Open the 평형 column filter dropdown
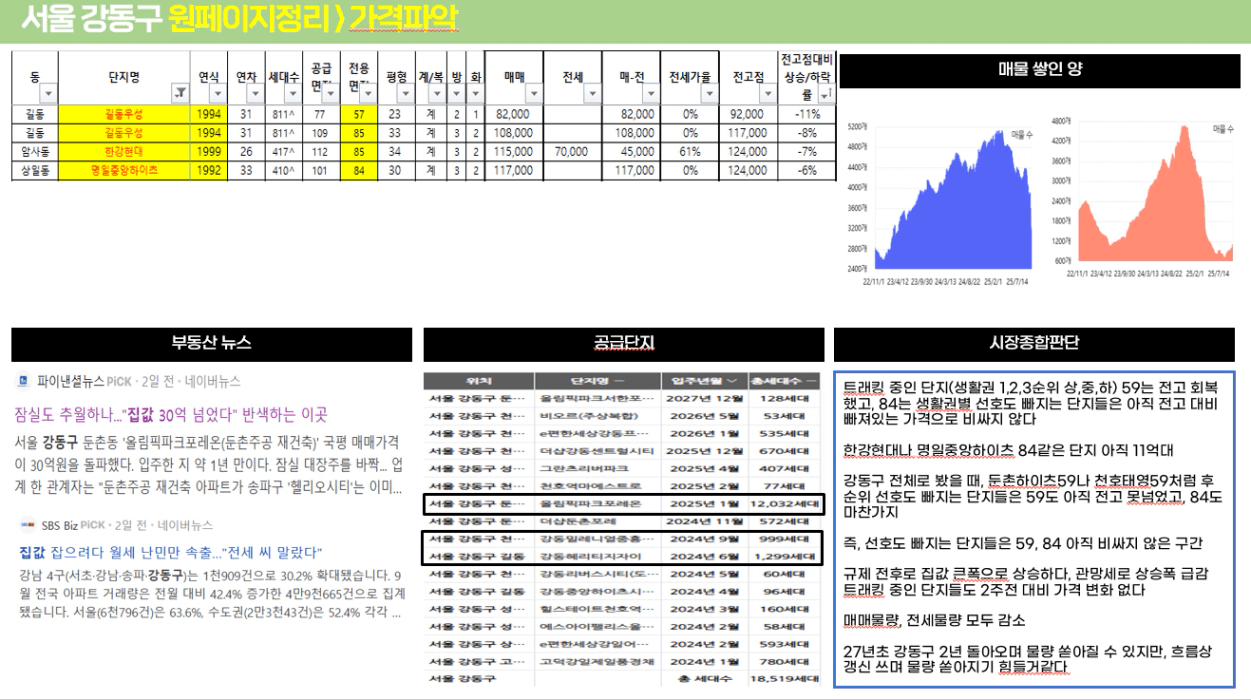 coord(405,93)
